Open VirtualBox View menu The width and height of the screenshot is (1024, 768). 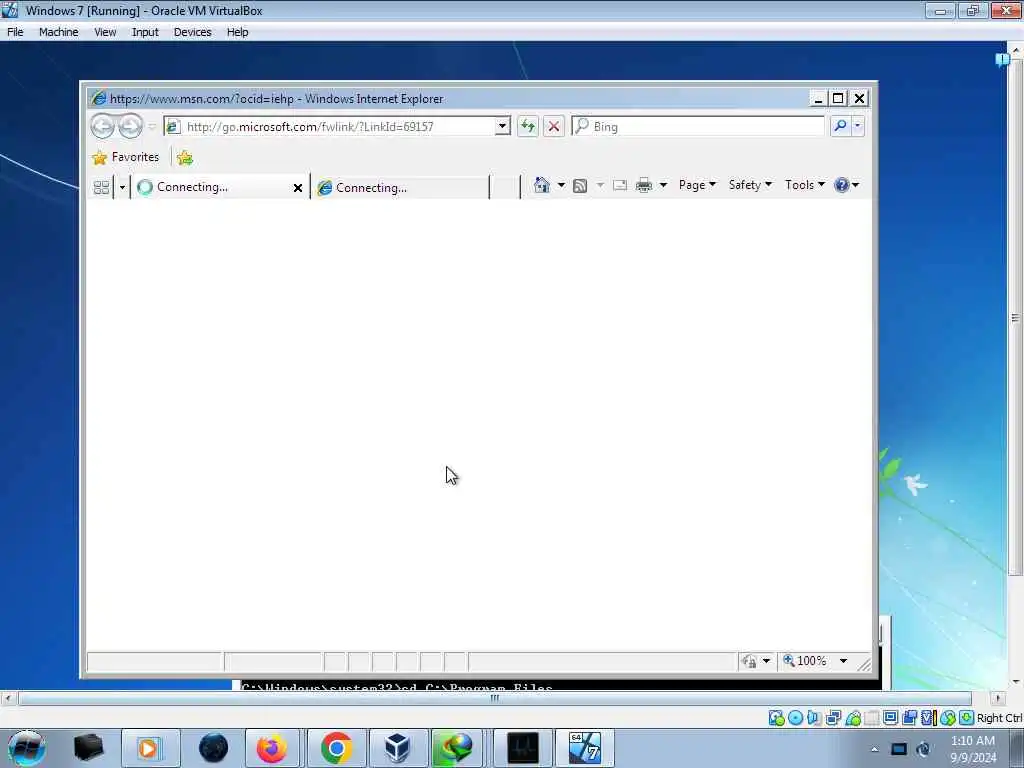point(104,32)
